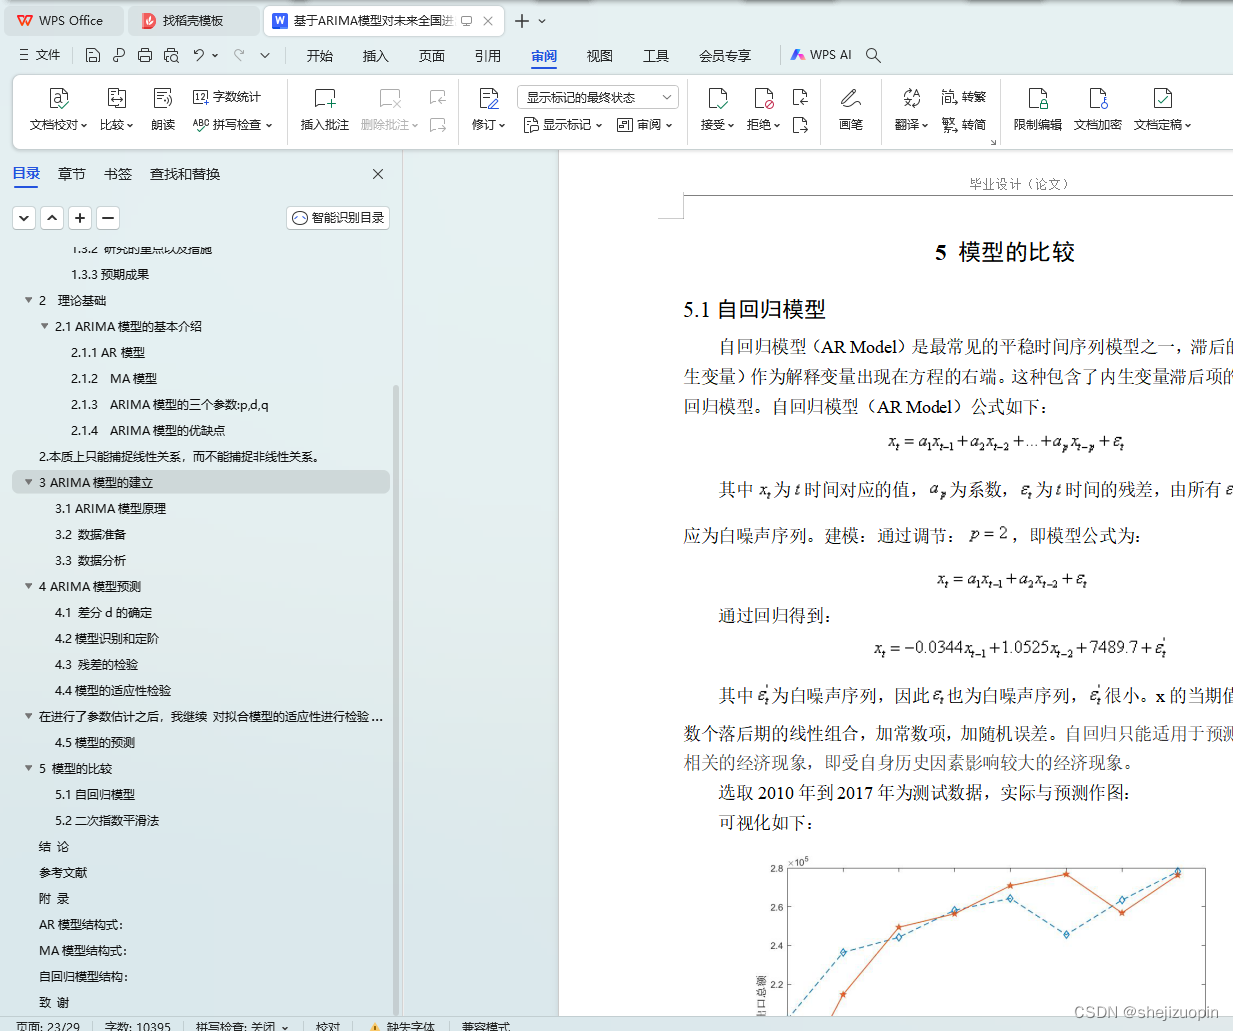Jump to 4.5 模型的预测 in outline

95,742
